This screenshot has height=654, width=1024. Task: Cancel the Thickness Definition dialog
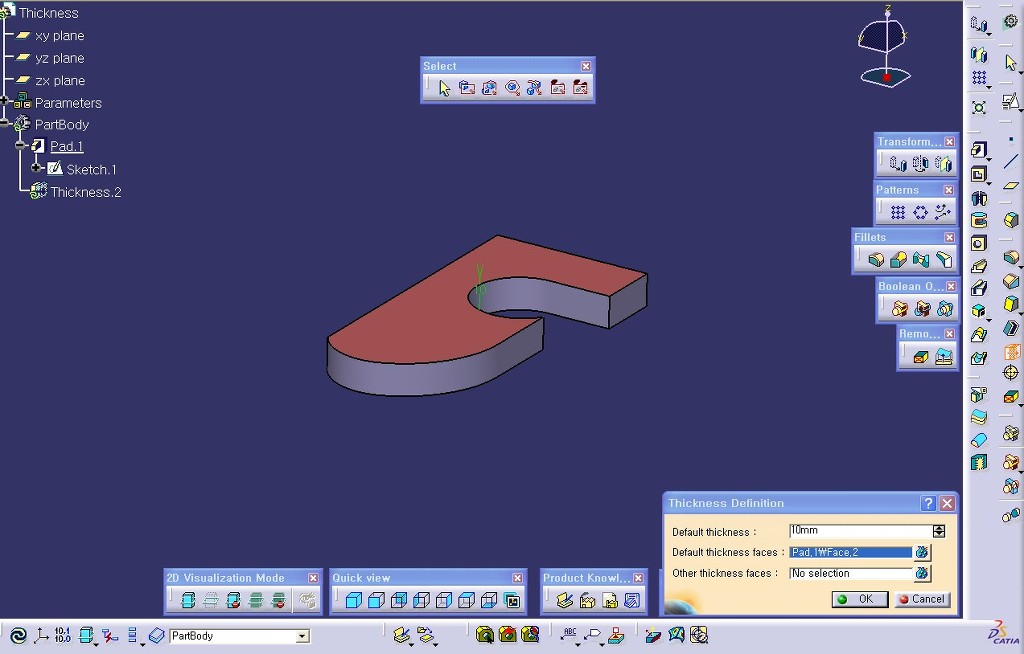[921, 599]
